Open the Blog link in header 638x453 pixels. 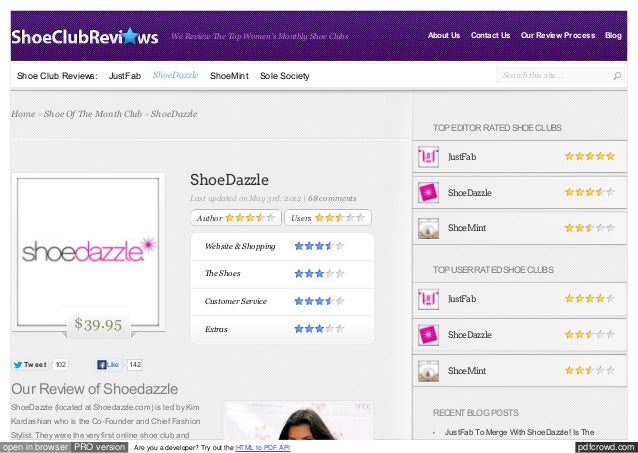613,35
